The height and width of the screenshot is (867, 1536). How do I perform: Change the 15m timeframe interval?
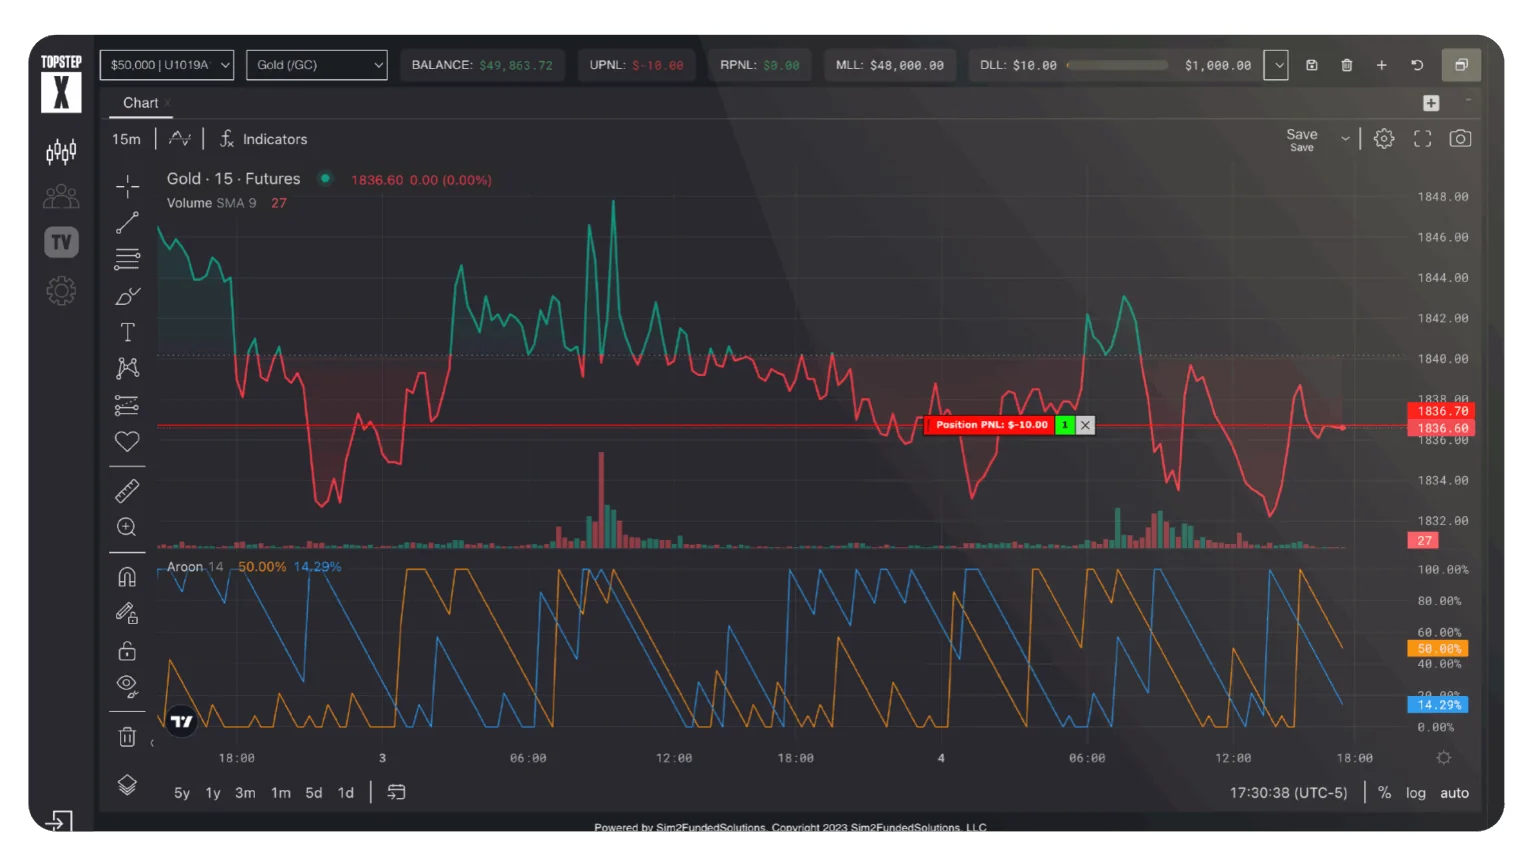point(126,139)
